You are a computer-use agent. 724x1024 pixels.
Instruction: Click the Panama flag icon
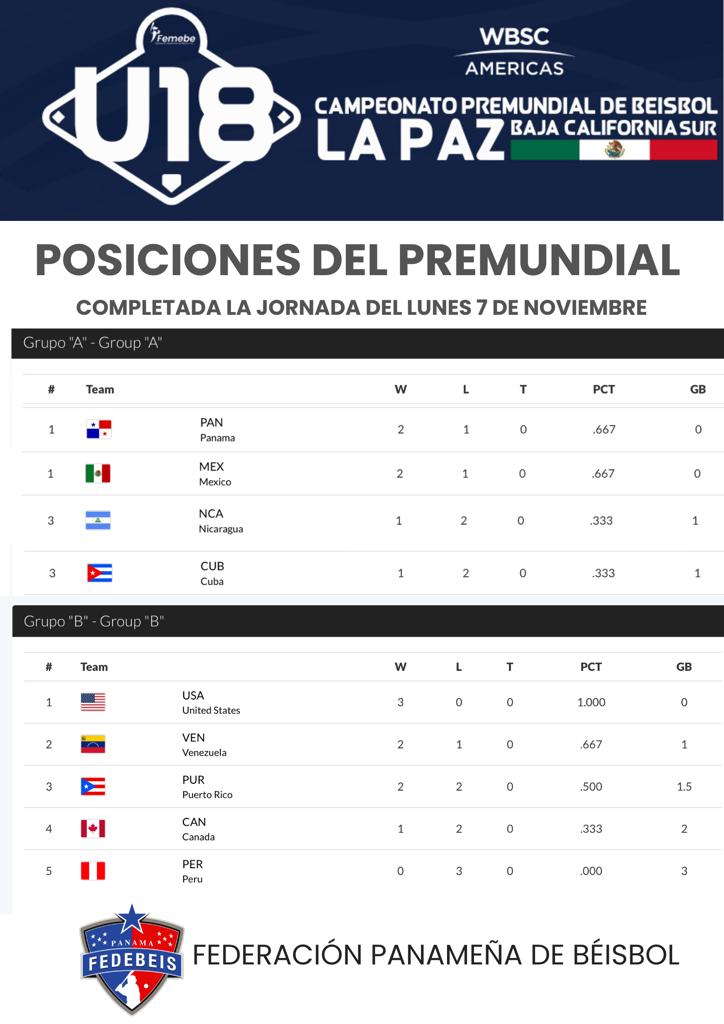point(98,430)
